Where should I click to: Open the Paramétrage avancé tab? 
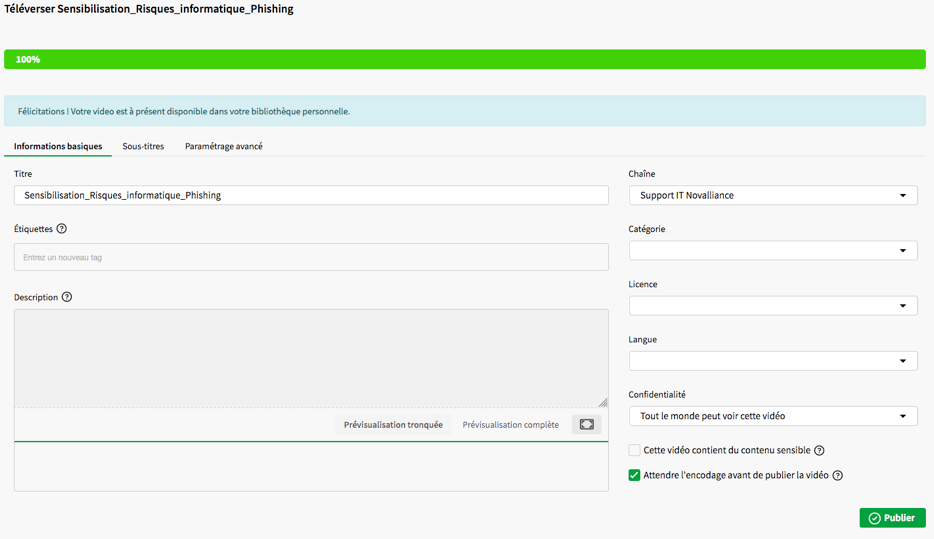point(224,146)
